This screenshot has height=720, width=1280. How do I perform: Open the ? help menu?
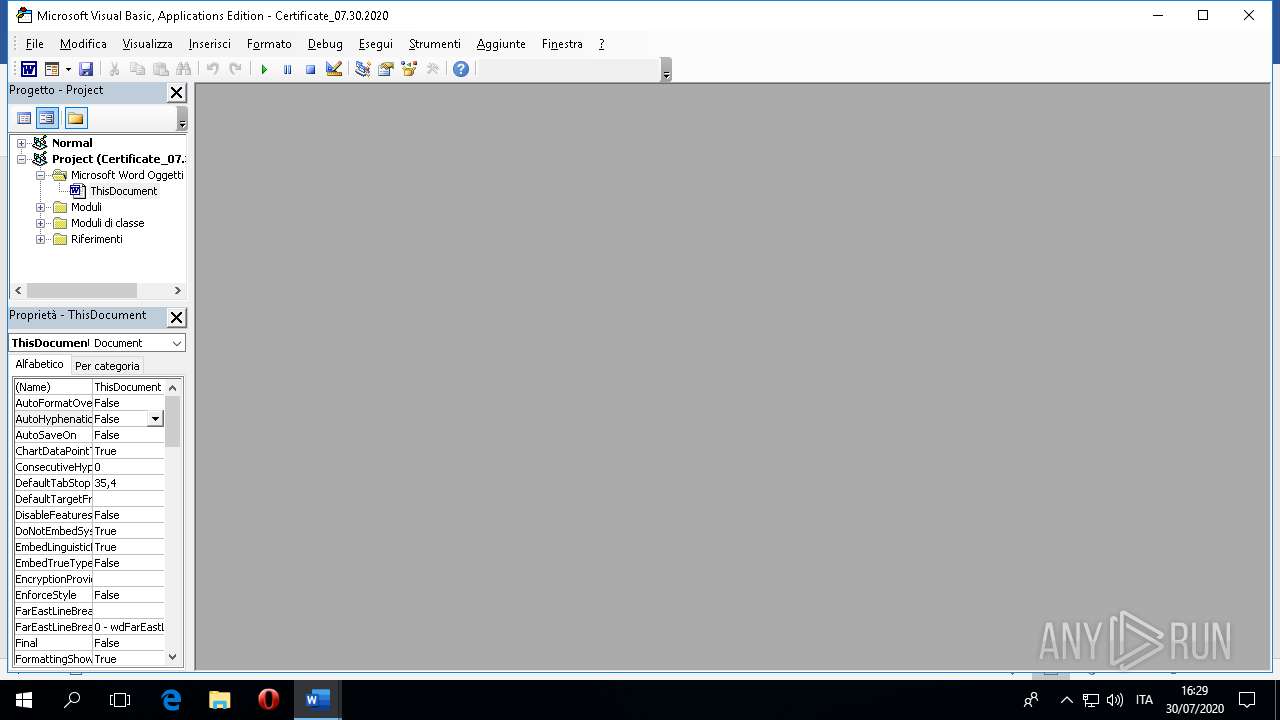[601, 44]
